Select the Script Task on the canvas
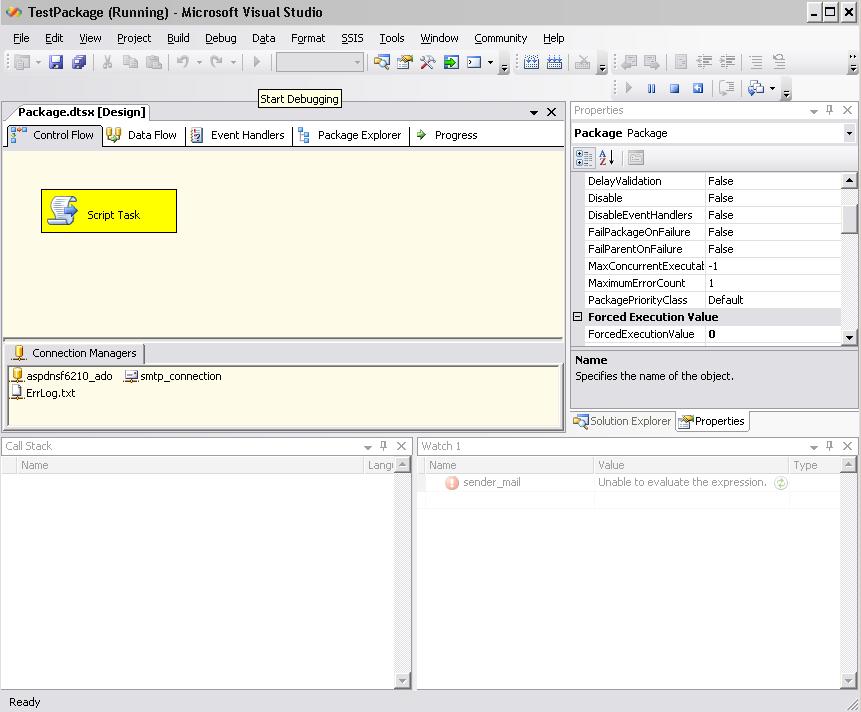Screen dimensions: 861x712 109,211
